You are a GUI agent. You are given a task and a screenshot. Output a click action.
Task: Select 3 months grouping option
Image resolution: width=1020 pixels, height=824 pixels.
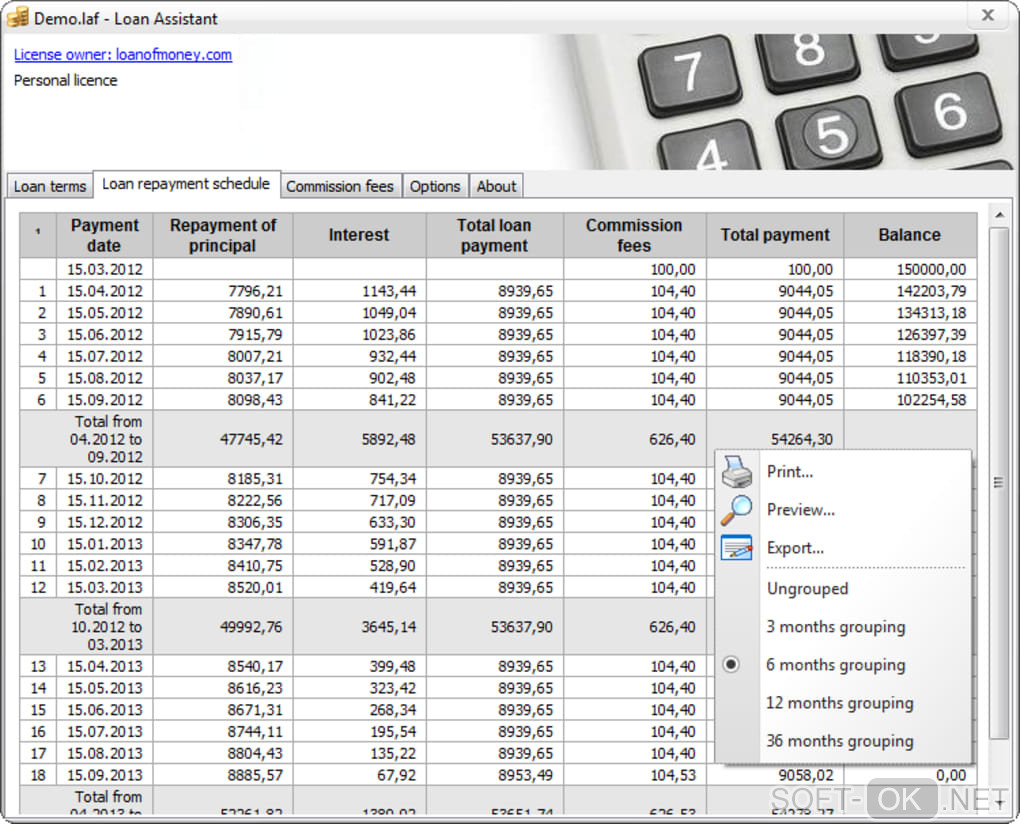point(836,627)
